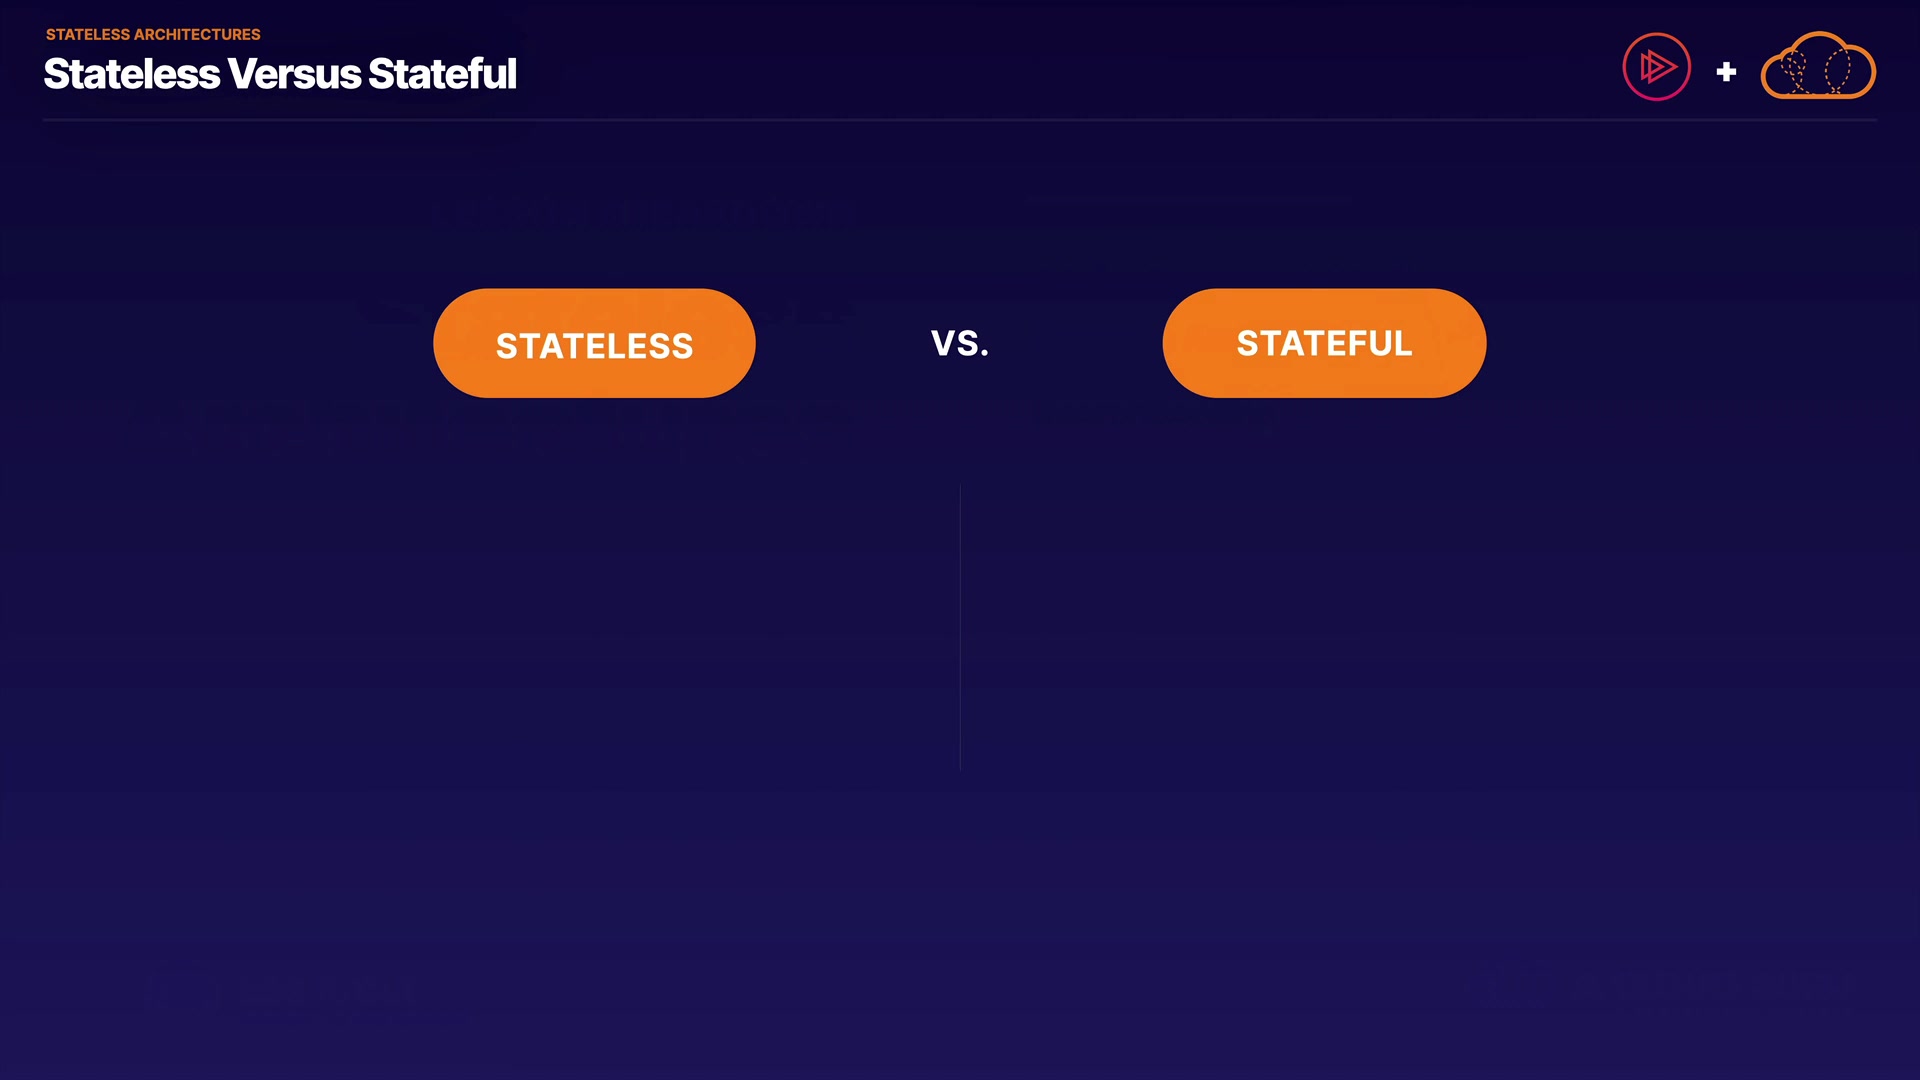Click the blank gap between VS. and STATEFUL pill

click(1076, 343)
